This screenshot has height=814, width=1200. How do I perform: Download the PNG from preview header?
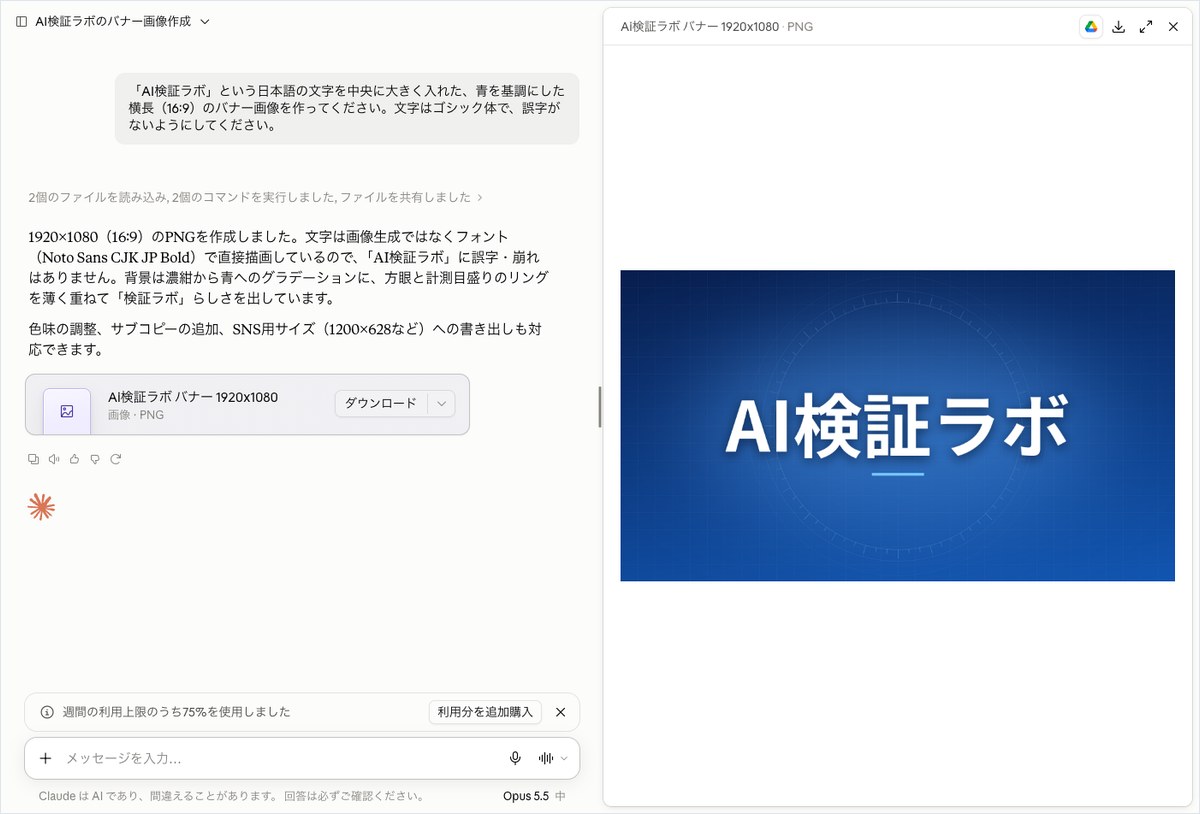[1119, 27]
